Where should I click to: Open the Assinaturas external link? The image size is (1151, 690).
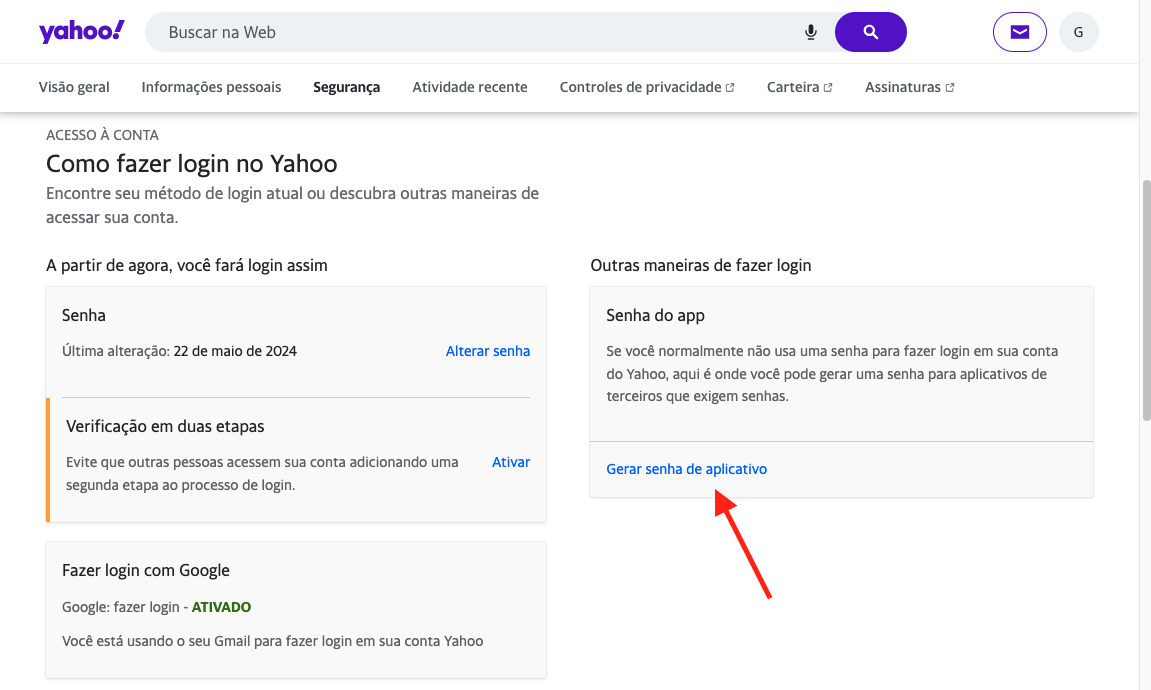909,87
